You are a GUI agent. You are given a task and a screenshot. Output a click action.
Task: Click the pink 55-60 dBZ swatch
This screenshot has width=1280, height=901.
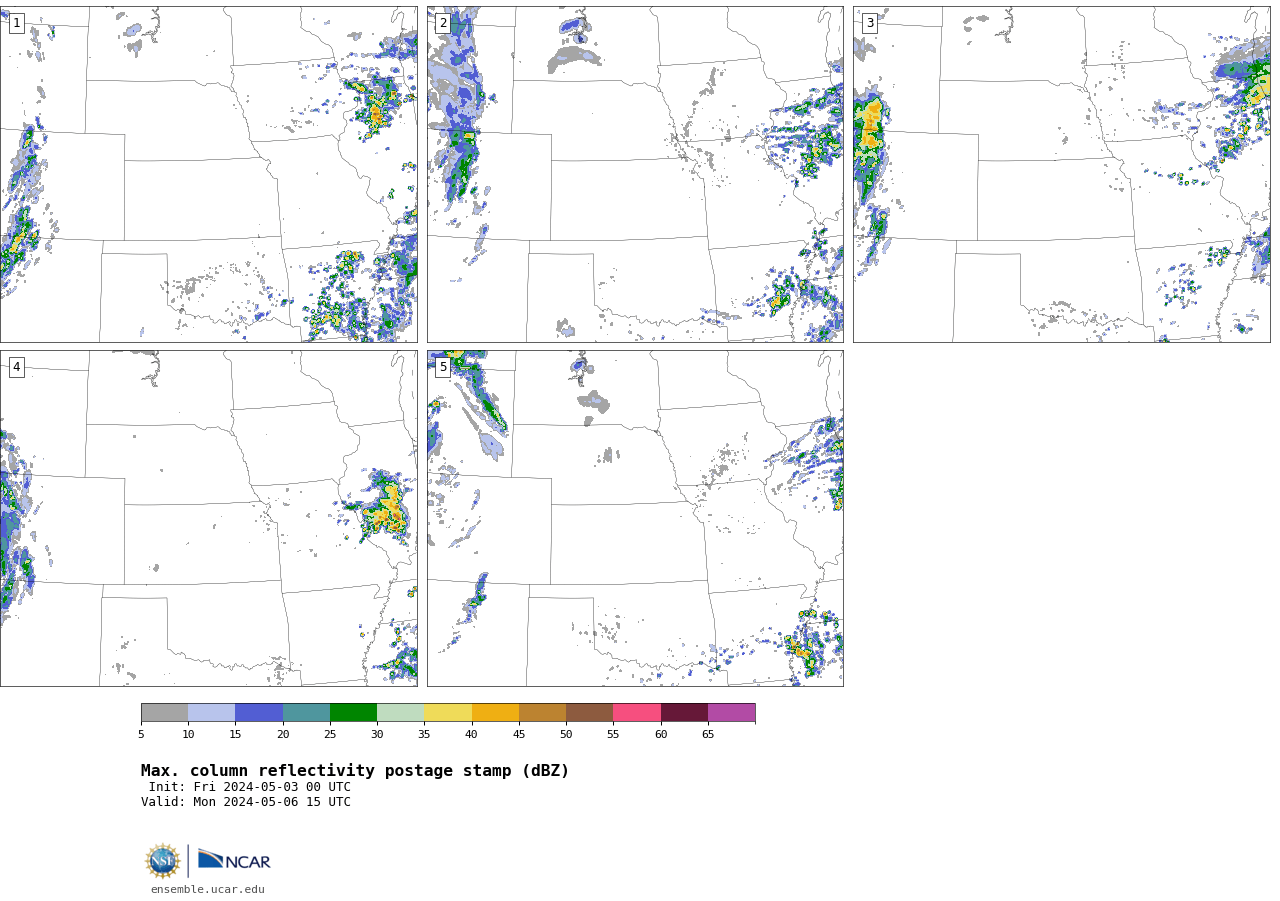coord(637,712)
